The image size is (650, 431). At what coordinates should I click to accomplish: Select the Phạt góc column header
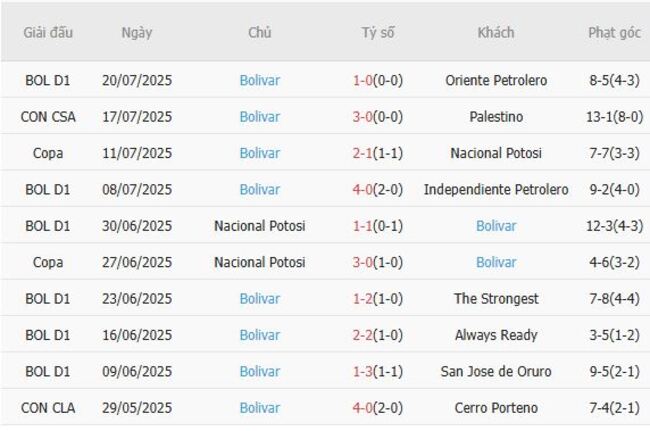click(614, 33)
